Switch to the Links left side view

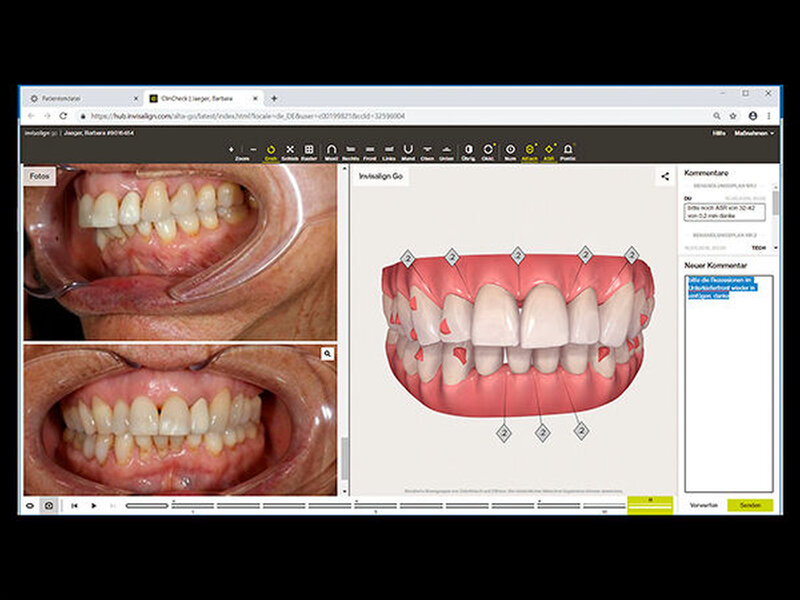(x=389, y=152)
